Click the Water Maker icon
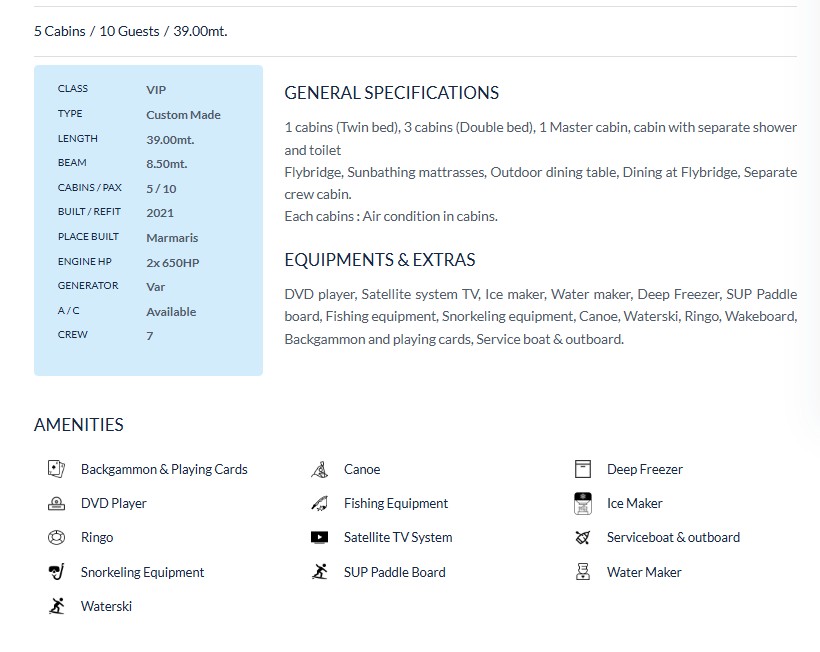 583,572
